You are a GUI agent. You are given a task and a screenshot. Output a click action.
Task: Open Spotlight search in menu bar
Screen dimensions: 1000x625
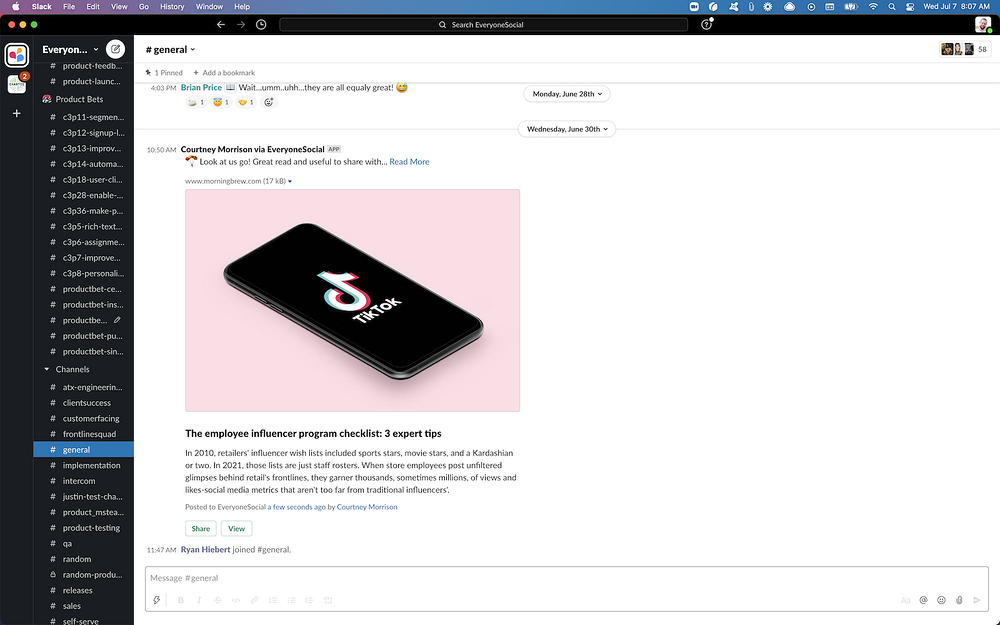point(892,6)
